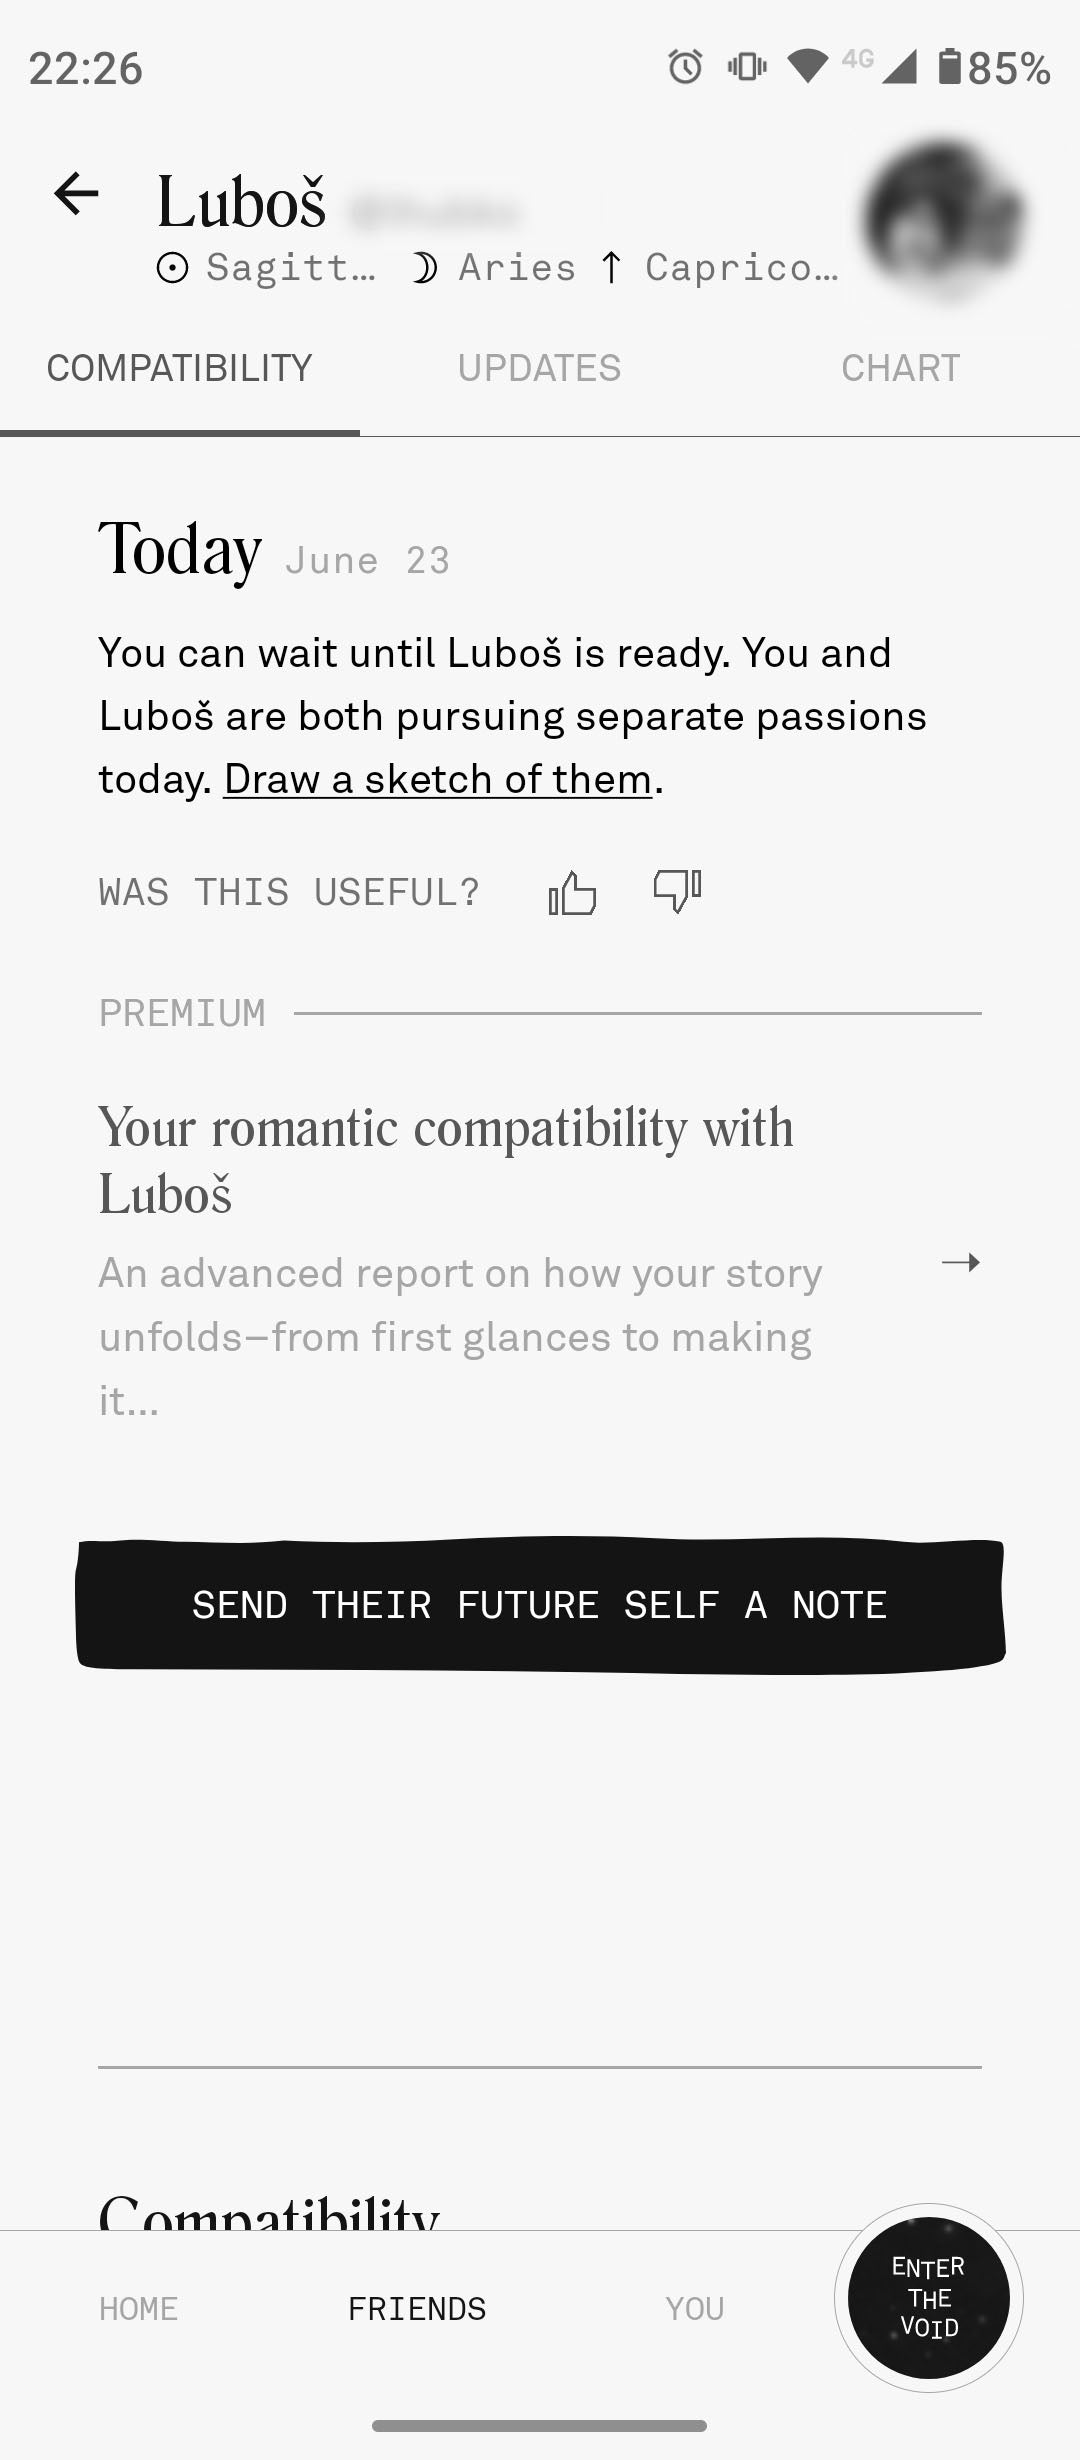Open the You section in bottom navigation
Screen dimensions: 1080x2460
pyautogui.click(x=694, y=2308)
